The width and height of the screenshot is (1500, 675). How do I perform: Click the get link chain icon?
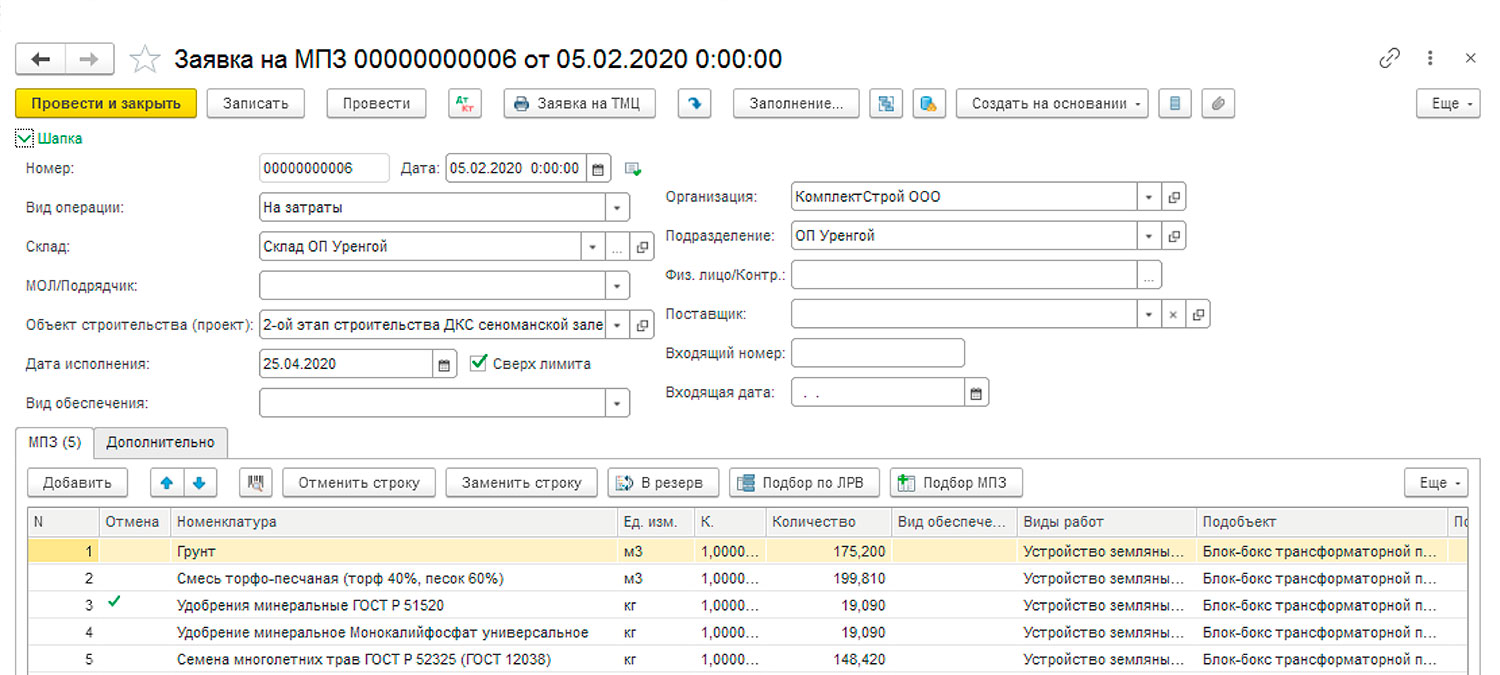pos(1389,59)
